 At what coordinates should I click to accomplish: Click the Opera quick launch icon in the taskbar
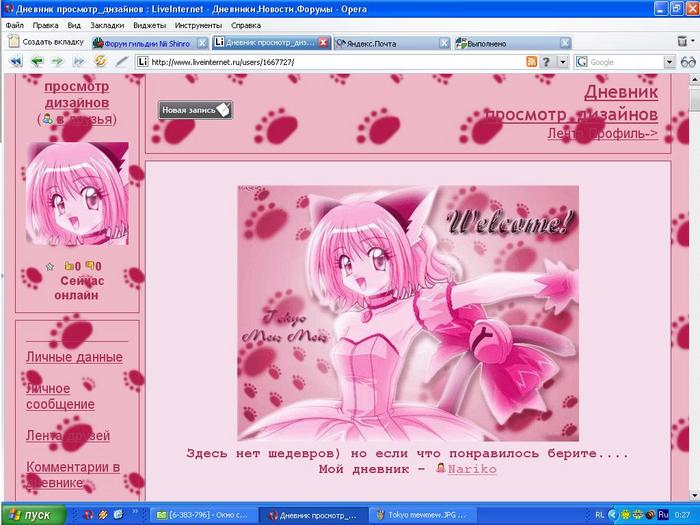coord(88,515)
